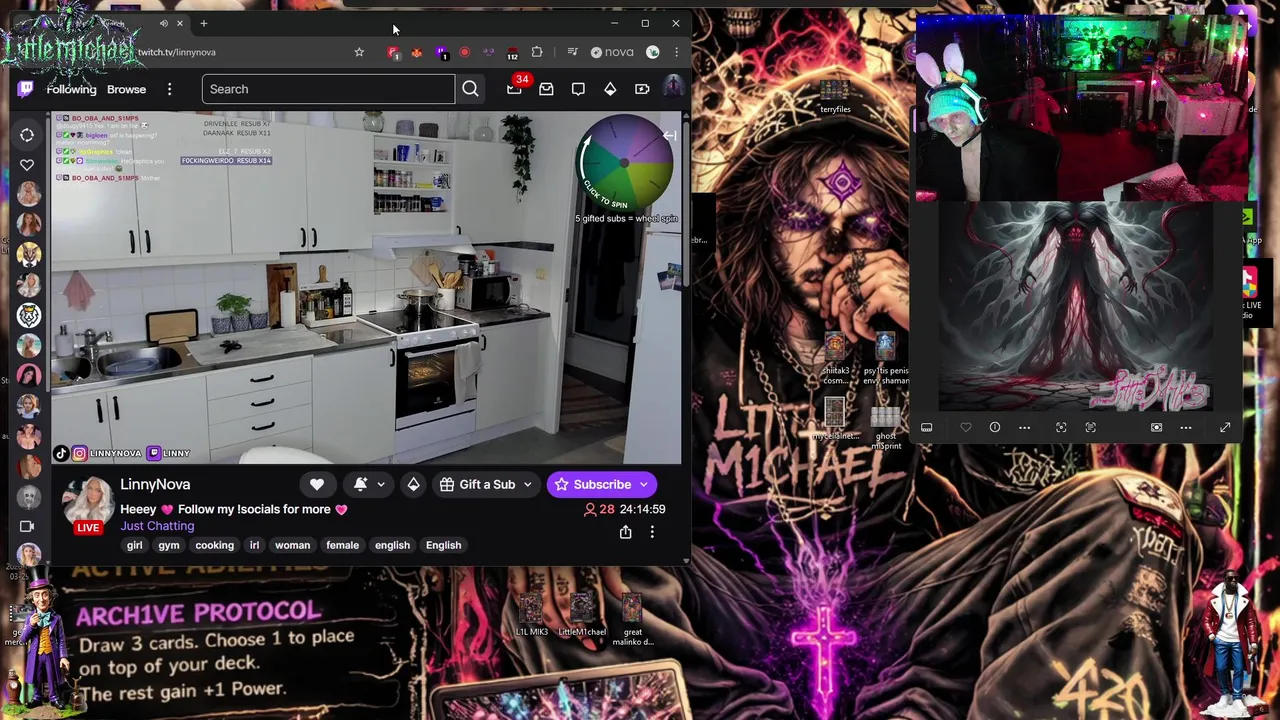Expand photo viewer to fullscreen

1225,428
